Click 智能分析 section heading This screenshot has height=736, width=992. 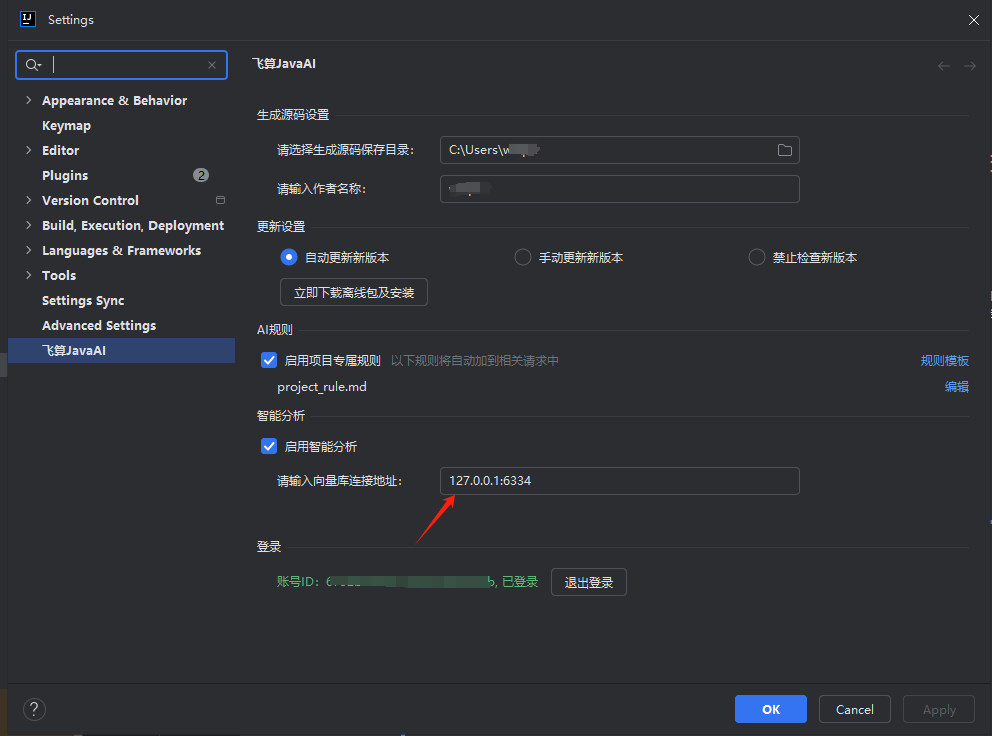(x=281, y=416)
